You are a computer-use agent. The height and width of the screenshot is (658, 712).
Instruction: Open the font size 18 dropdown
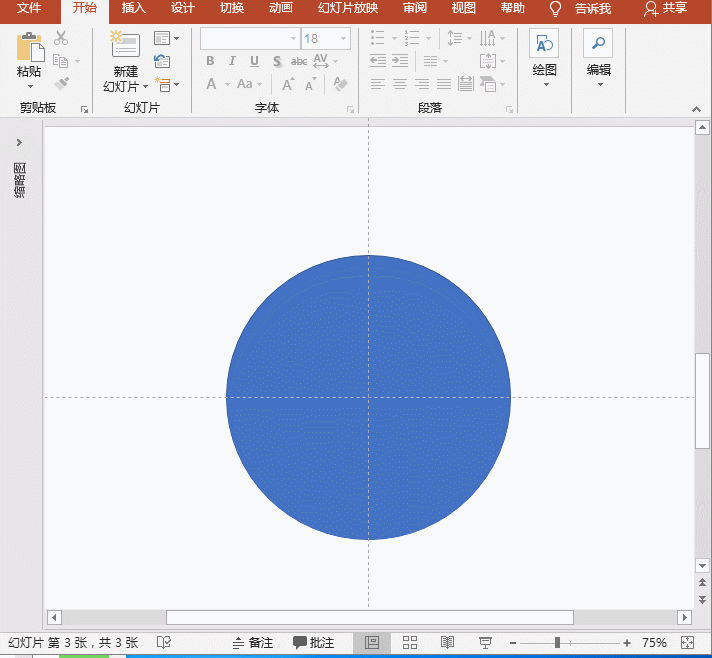[343, 39]
